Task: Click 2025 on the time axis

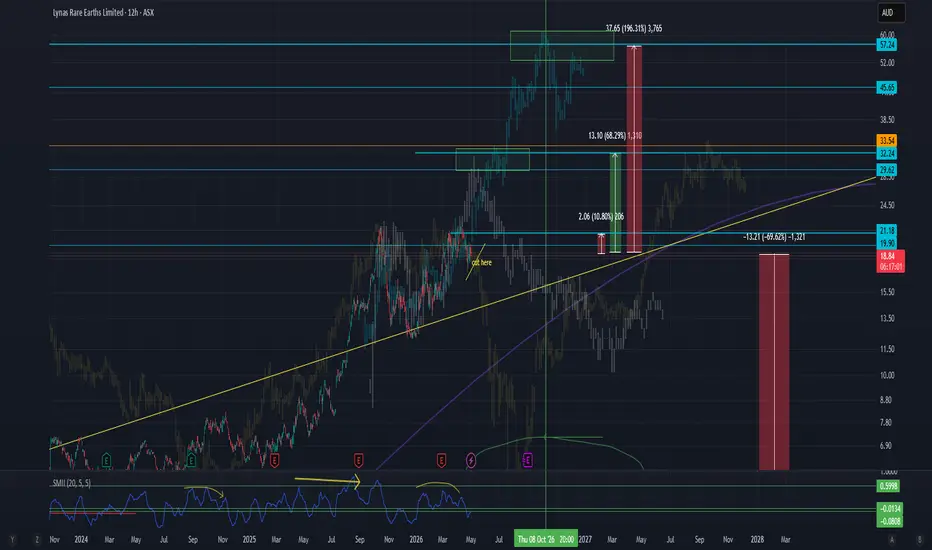Action: pyautogui.click(x=250, y=539)
